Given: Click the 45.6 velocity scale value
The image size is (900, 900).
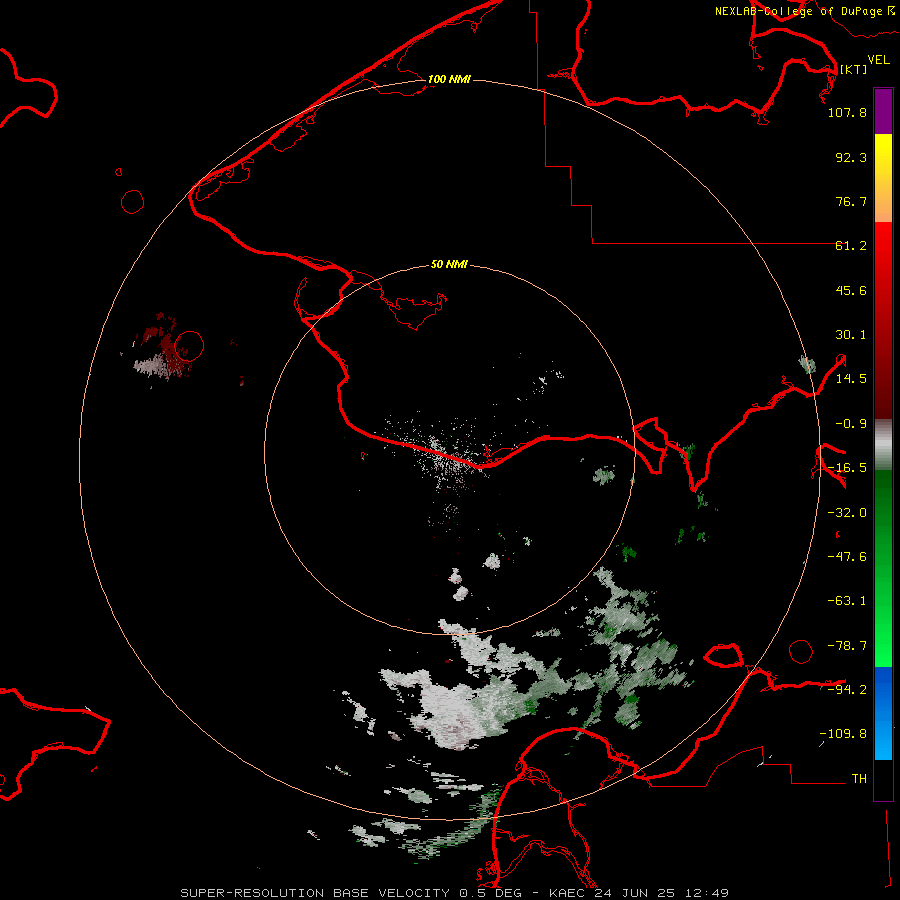Looking at the screenshot, I should pyautogui.click(x=851, y=290).
